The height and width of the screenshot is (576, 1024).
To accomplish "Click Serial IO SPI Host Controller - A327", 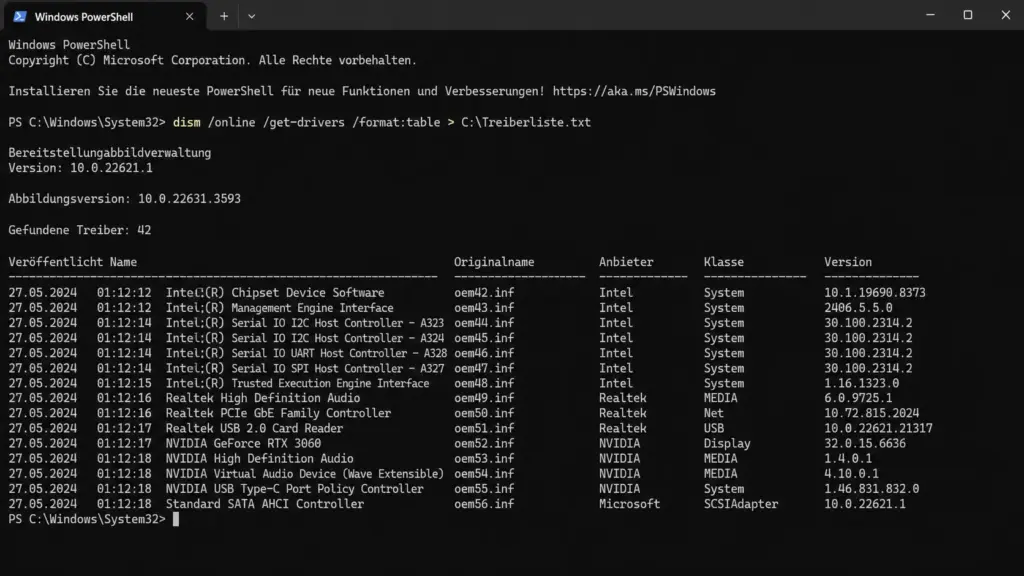I will point(338,368).
